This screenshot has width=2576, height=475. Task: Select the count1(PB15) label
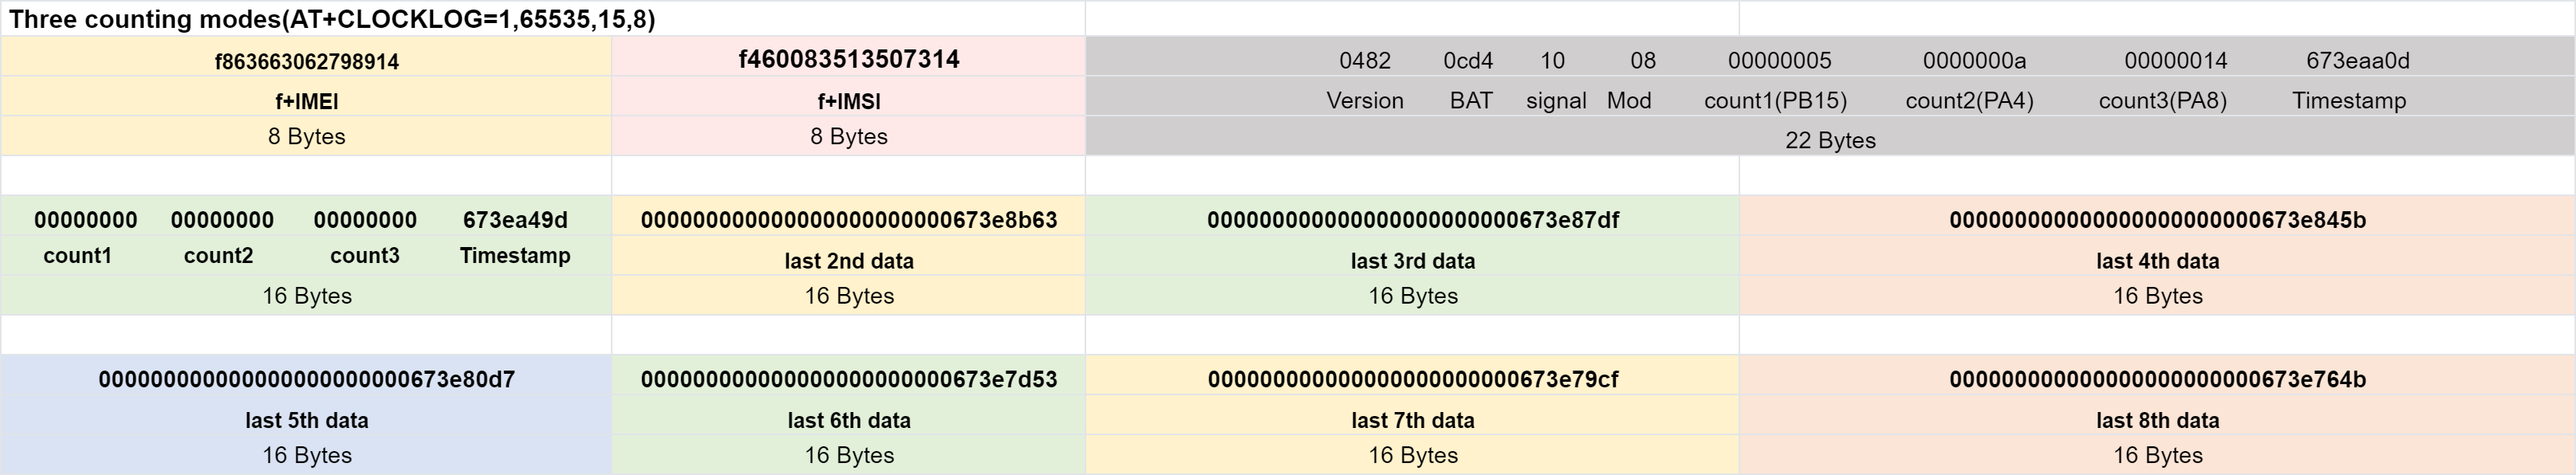[1775, 101]
